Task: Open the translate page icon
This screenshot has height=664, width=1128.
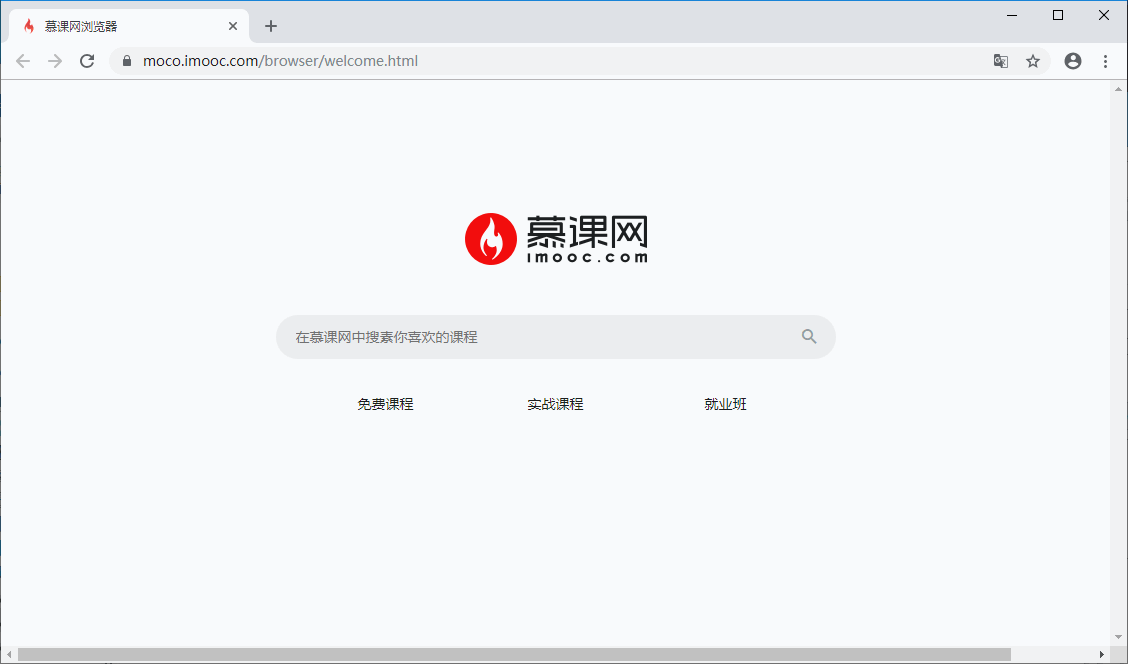Action: pyautogui.click(x=1001, y=61)
